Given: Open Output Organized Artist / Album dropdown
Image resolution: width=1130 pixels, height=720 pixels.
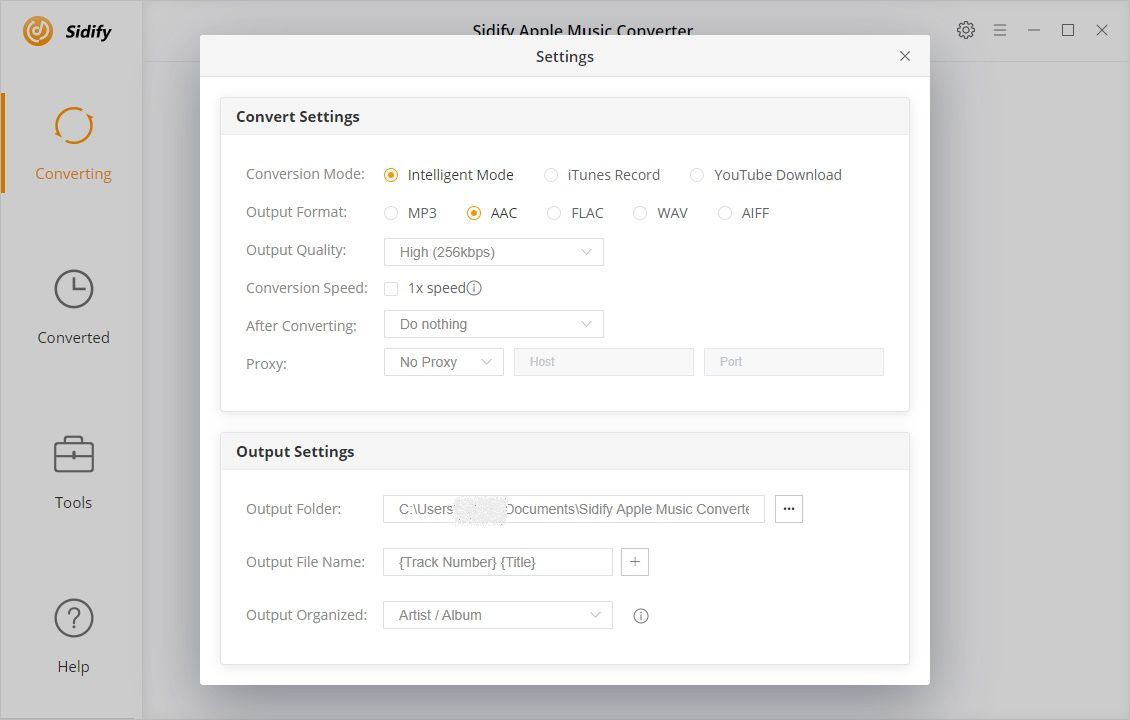Looking at the screenshot, I should (498, 615).
